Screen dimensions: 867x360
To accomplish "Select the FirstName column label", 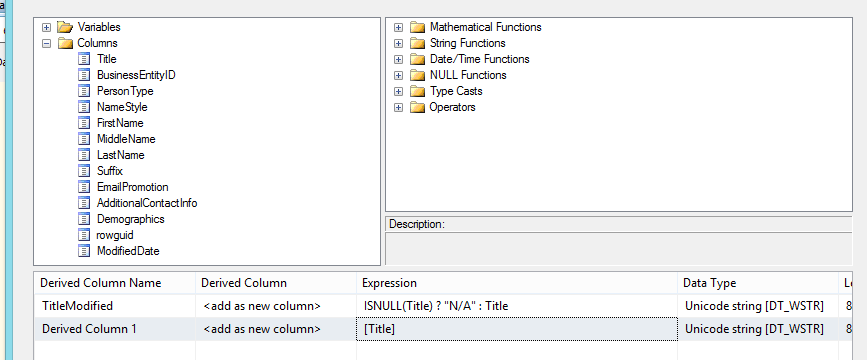I will pos(120,123).
